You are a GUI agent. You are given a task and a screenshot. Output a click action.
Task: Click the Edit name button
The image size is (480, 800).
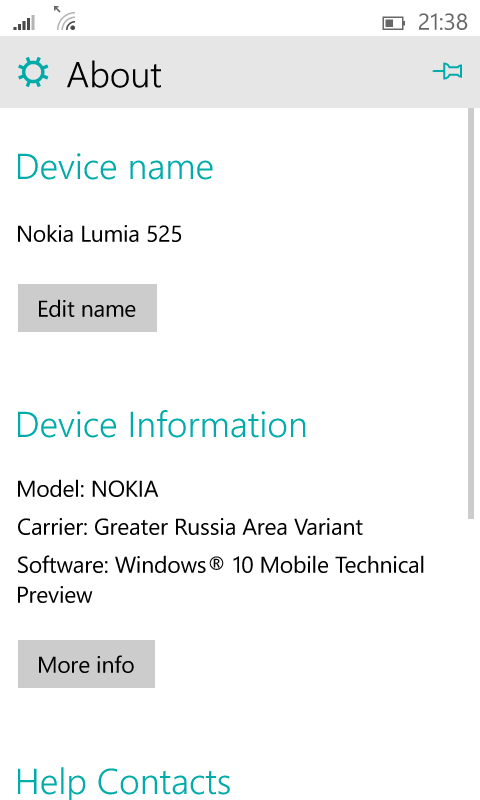[x=87, y=308]
